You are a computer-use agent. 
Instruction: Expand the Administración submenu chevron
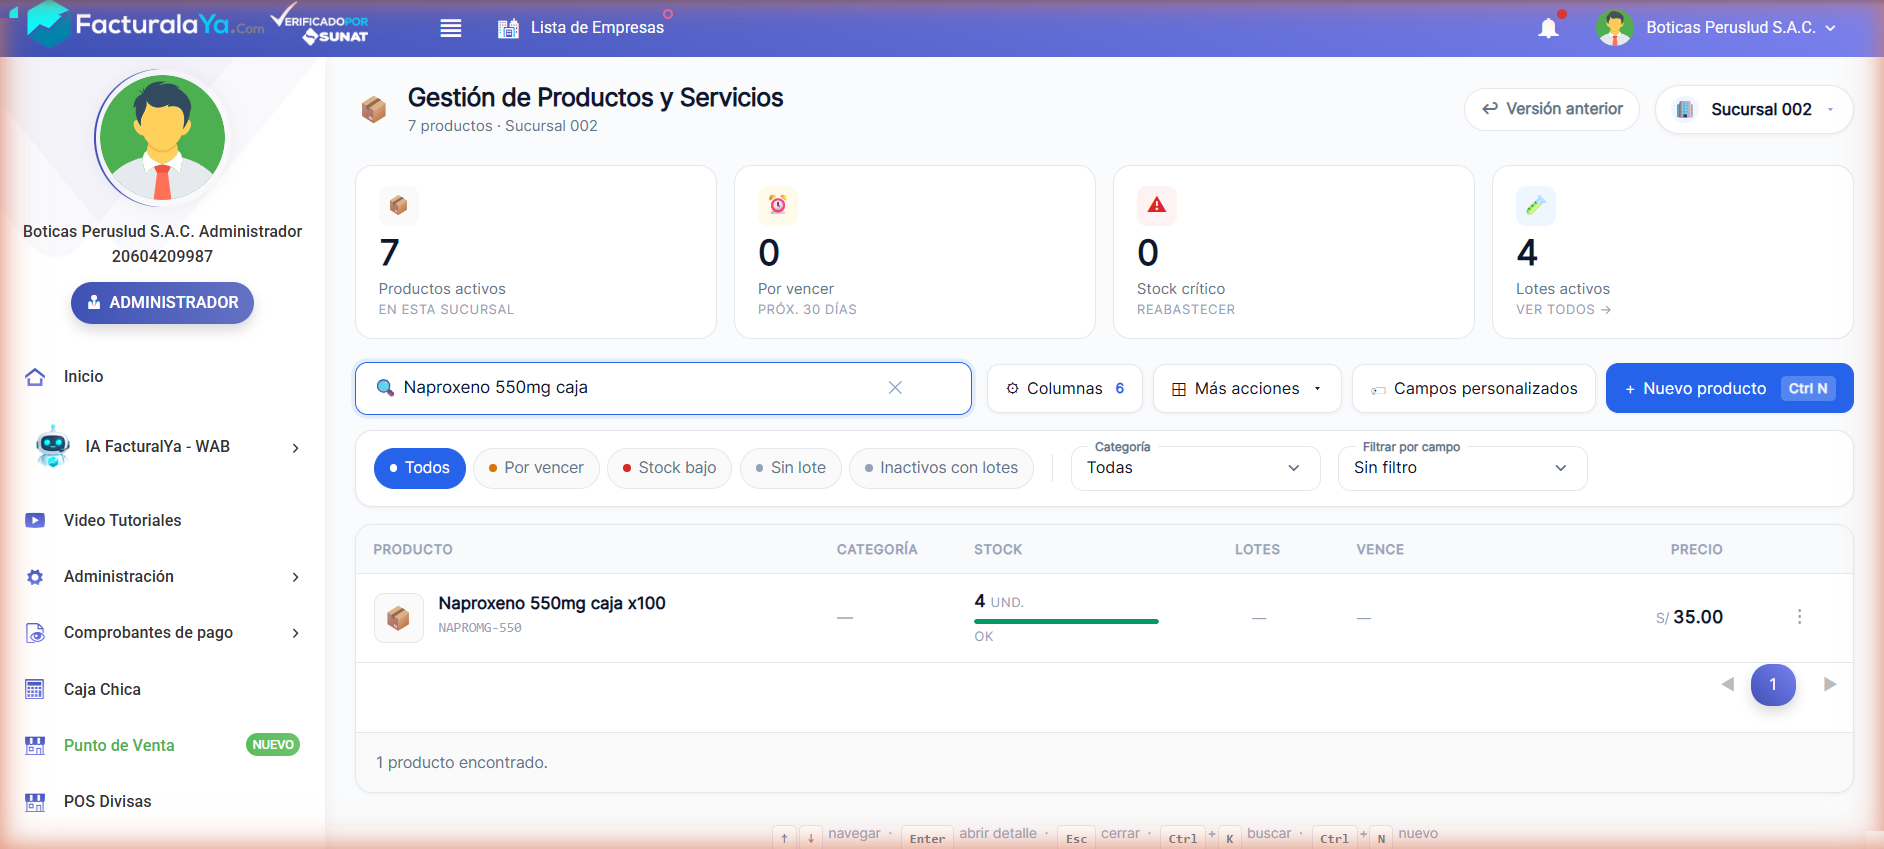[295, 577]
